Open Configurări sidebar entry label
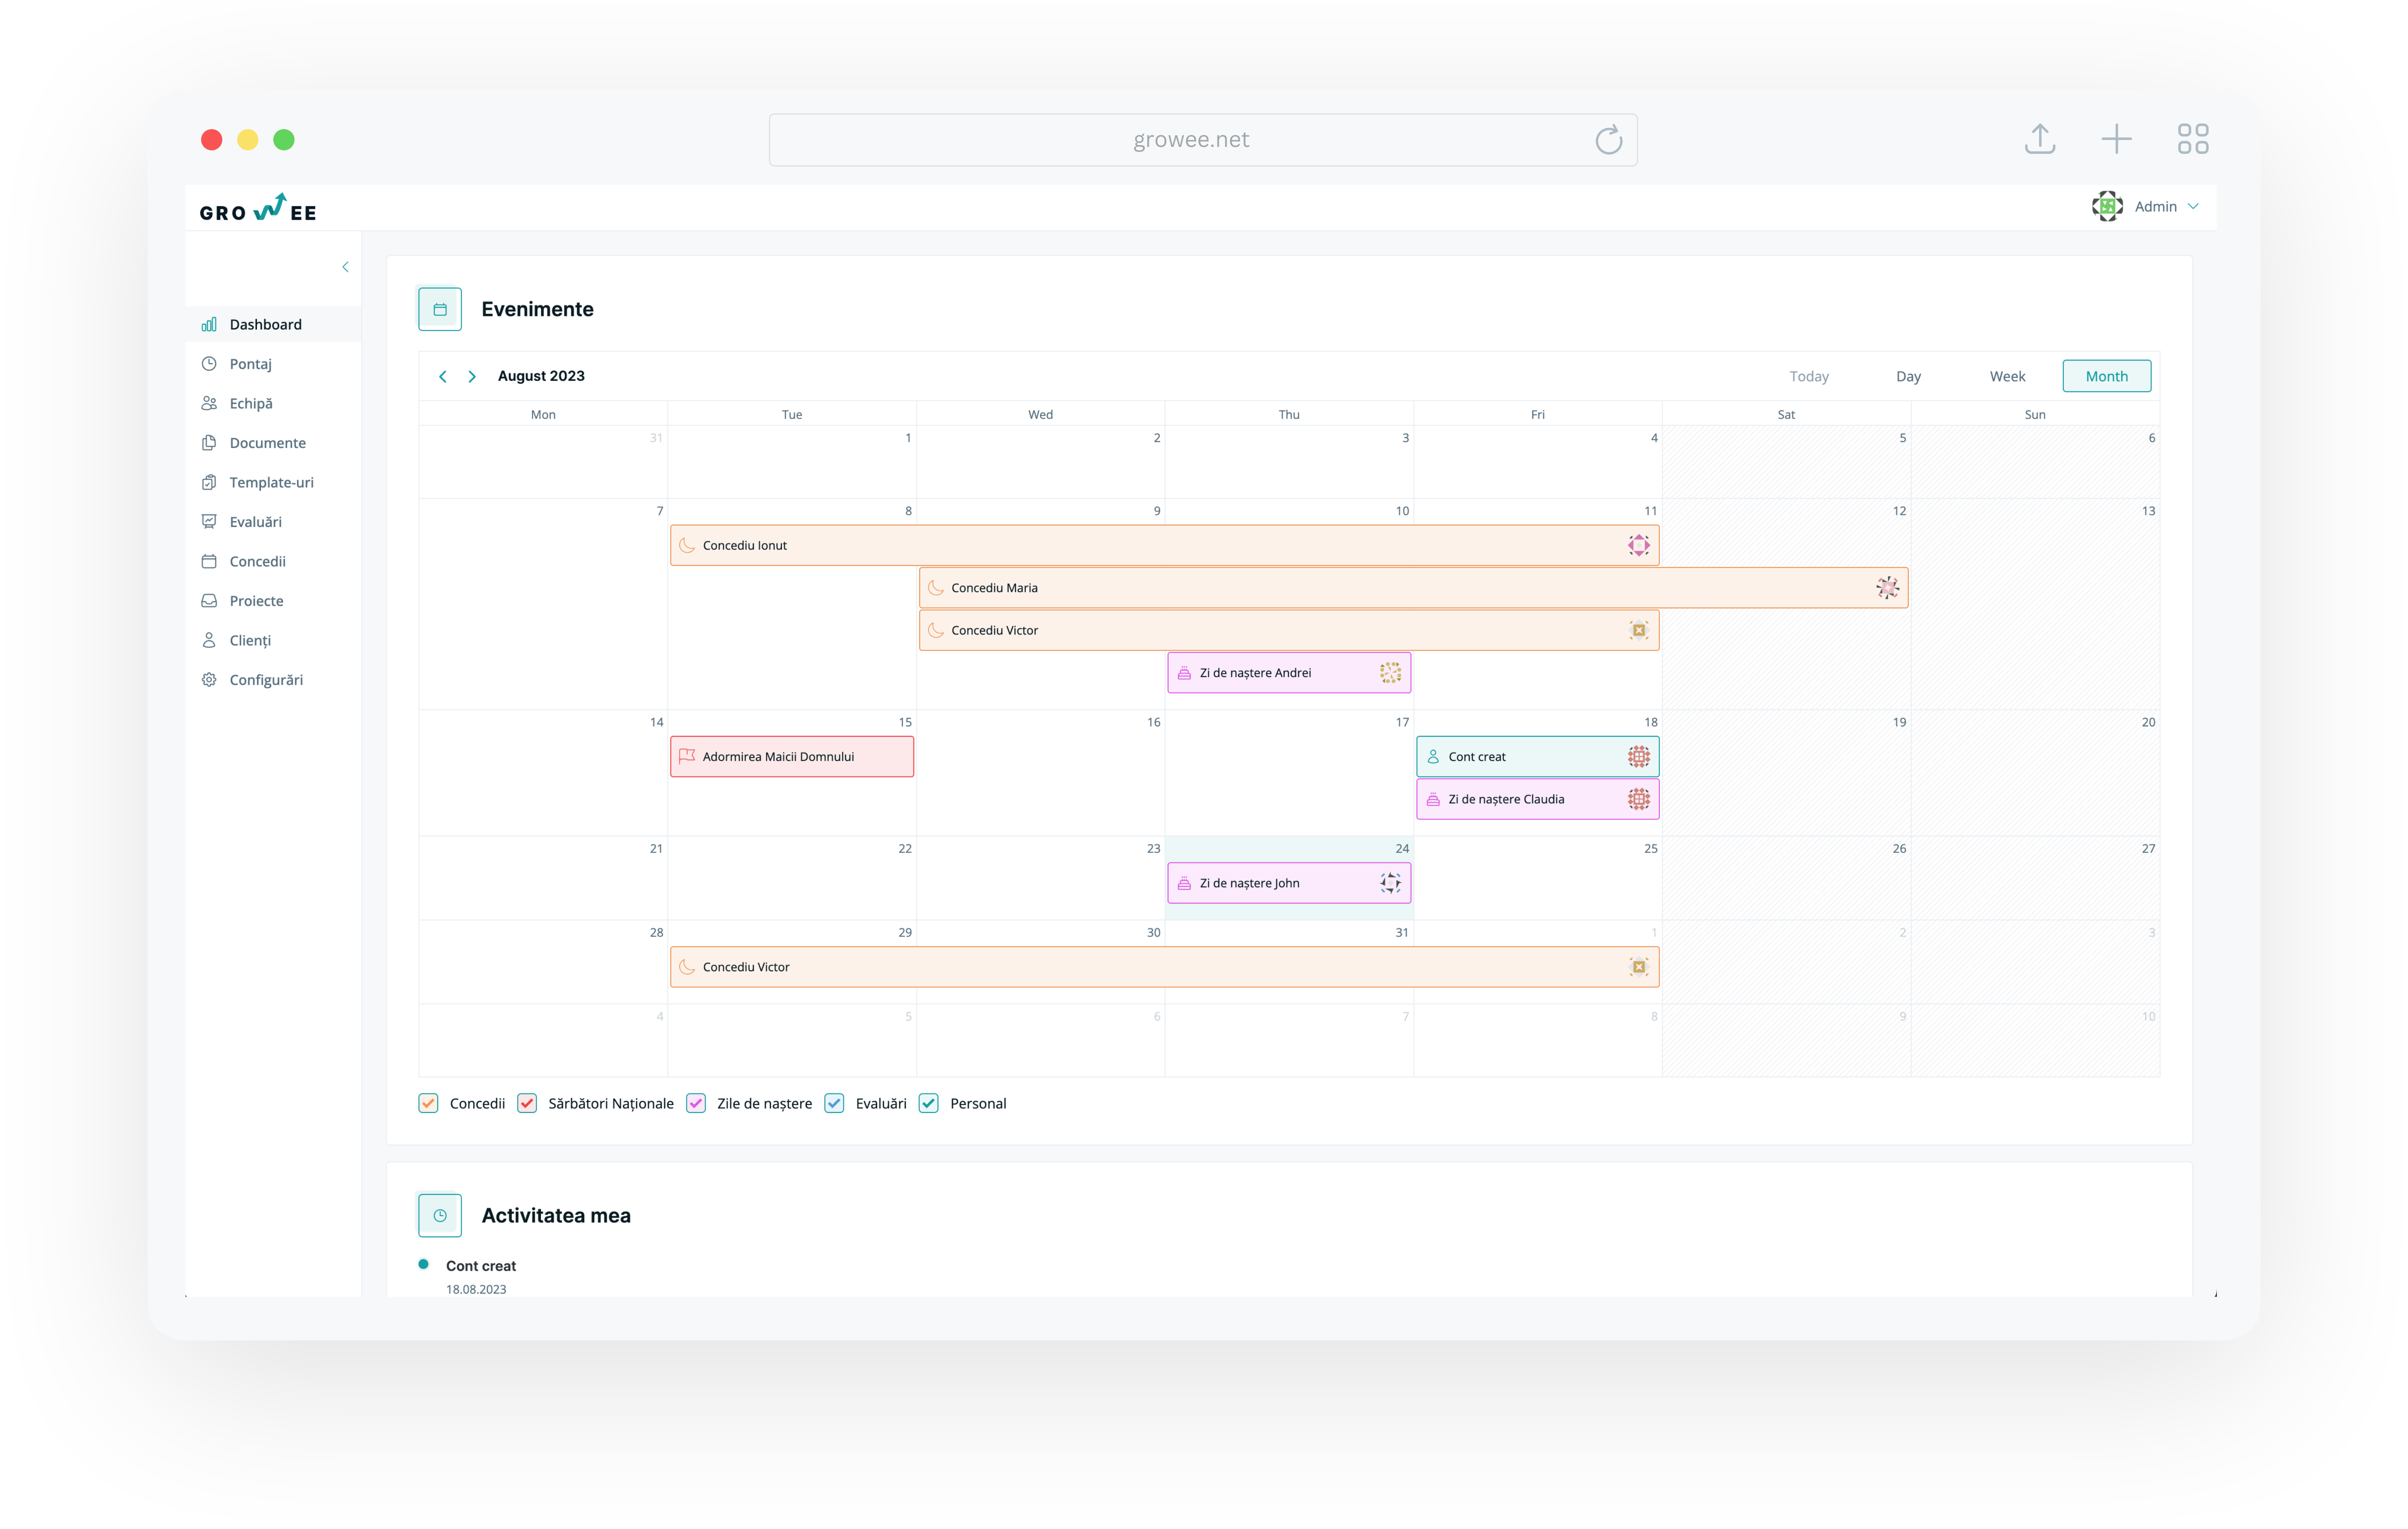 click(266, 680)
